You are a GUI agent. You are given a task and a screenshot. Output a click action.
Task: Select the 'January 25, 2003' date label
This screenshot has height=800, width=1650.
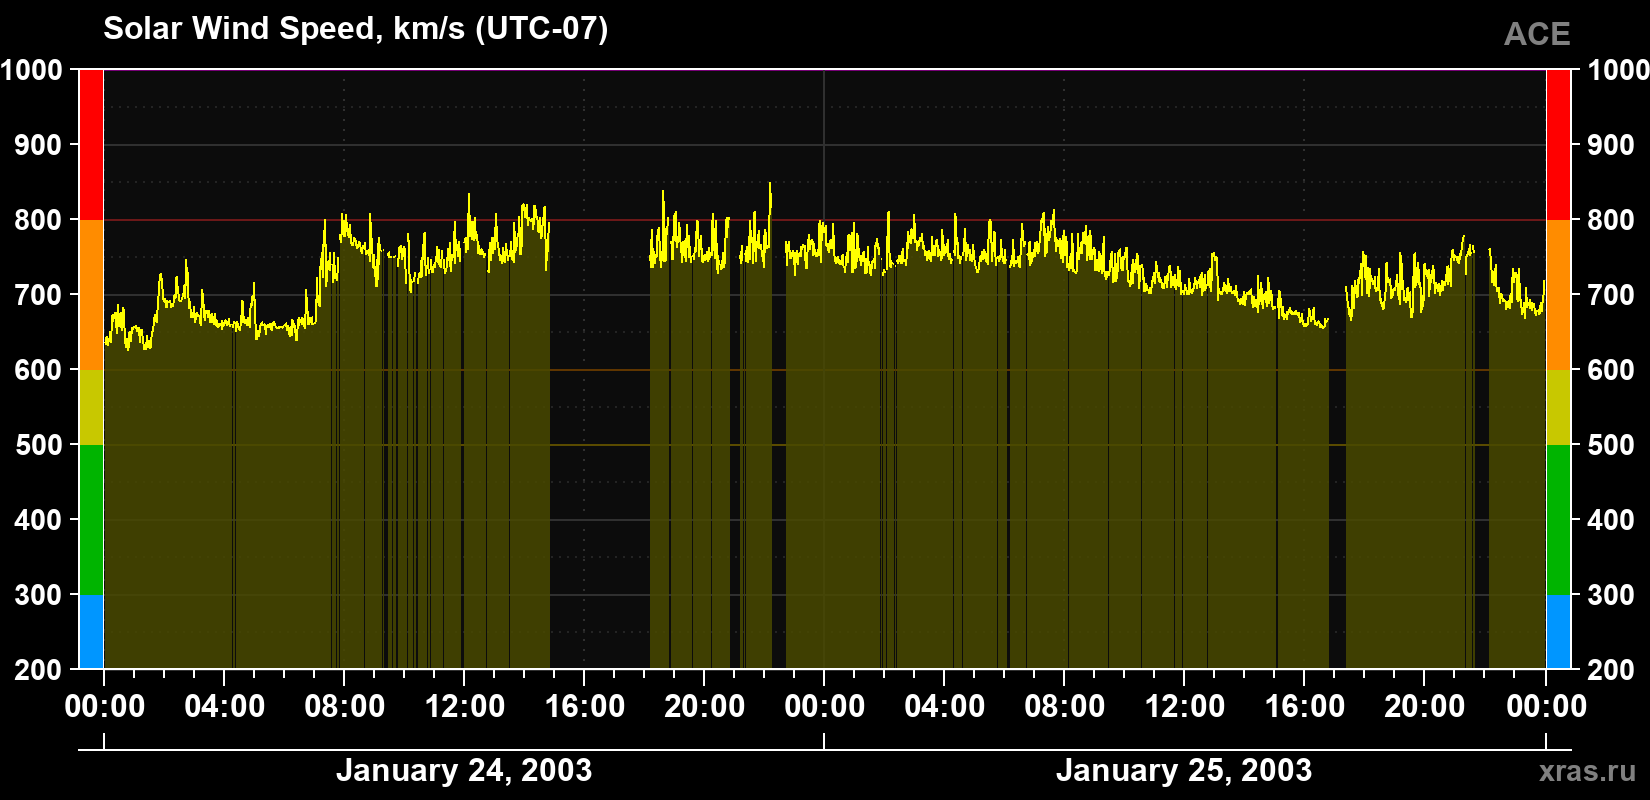click(x=1184, y=771)
